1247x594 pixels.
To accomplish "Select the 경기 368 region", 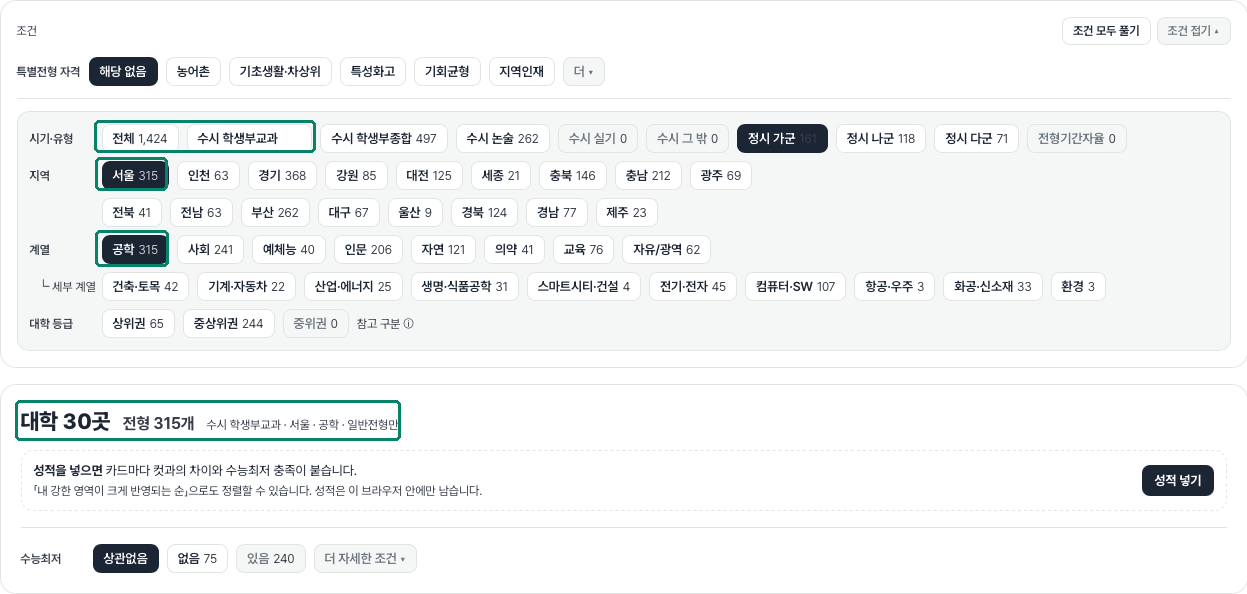I will (x=282, y=176).
